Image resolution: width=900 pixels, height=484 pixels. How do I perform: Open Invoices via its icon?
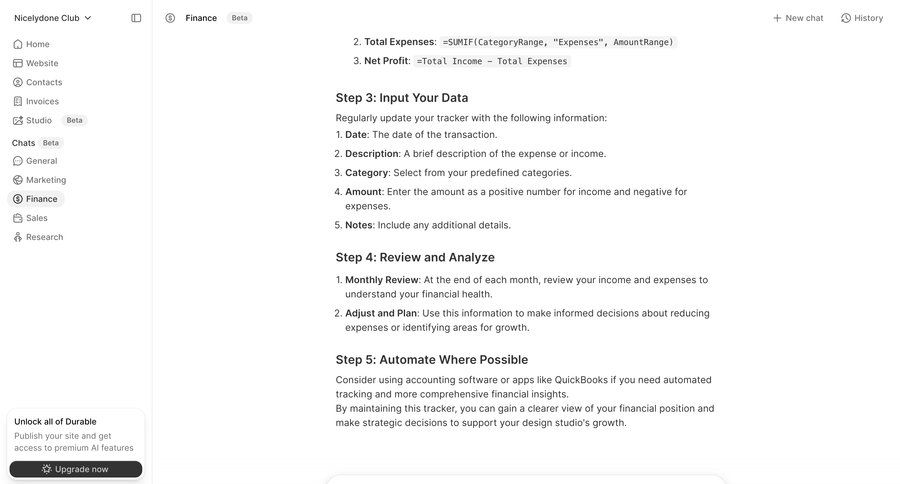[18, 101]
